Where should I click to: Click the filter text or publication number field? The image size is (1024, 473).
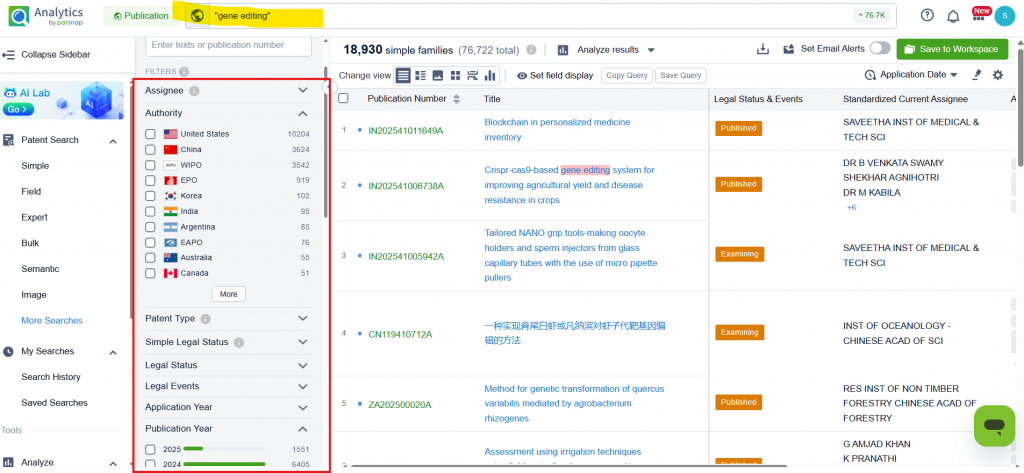click(228, 45)
